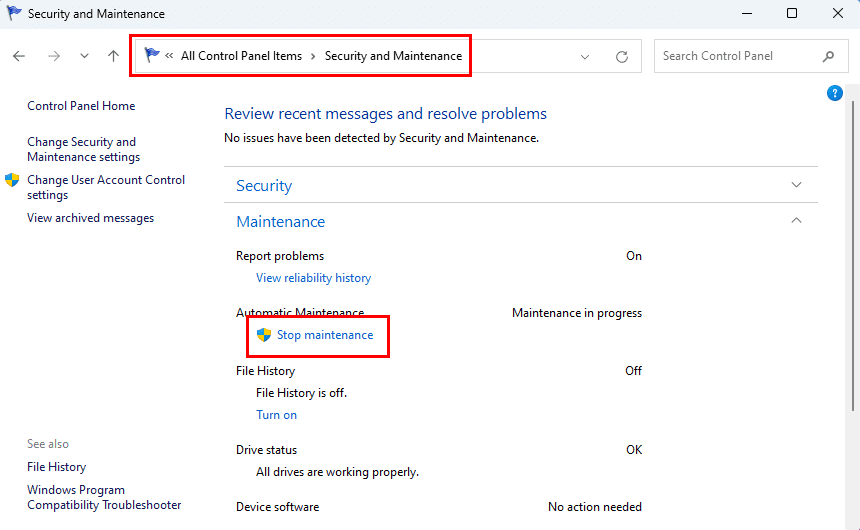Navigate to All Control Panel Items breadcrumb
Viewport: 860px width, 530px height.
[241, 56]
